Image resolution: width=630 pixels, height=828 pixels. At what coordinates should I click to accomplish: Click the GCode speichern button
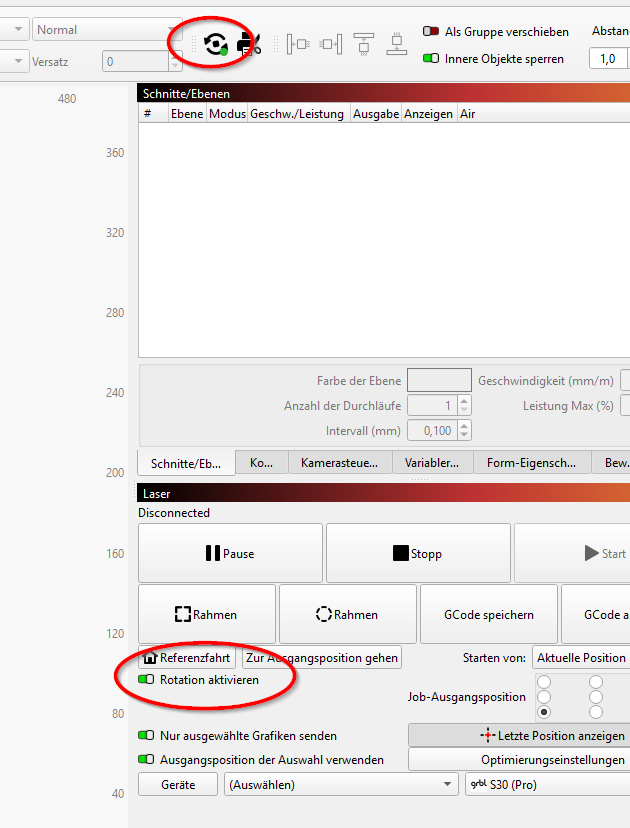[x=489, y=615]
